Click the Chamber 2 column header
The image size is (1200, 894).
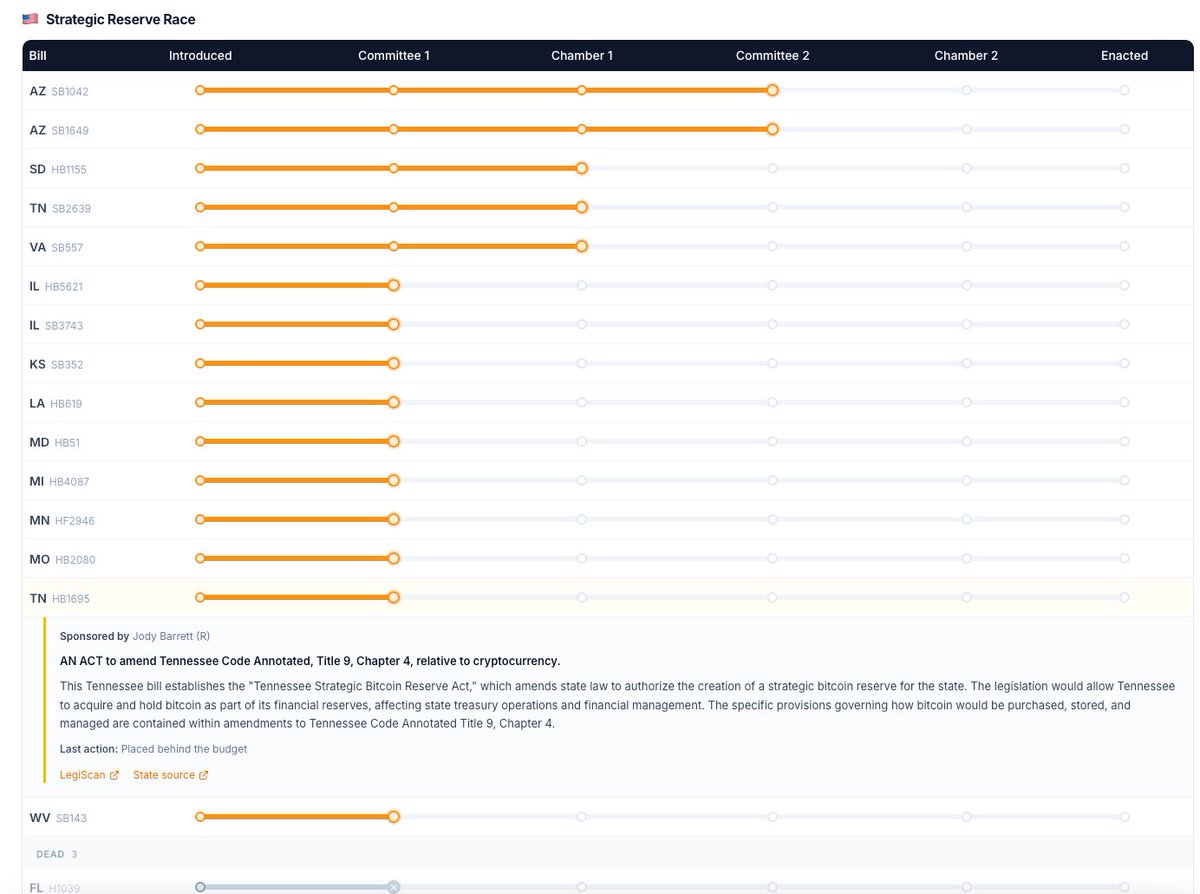966,56
